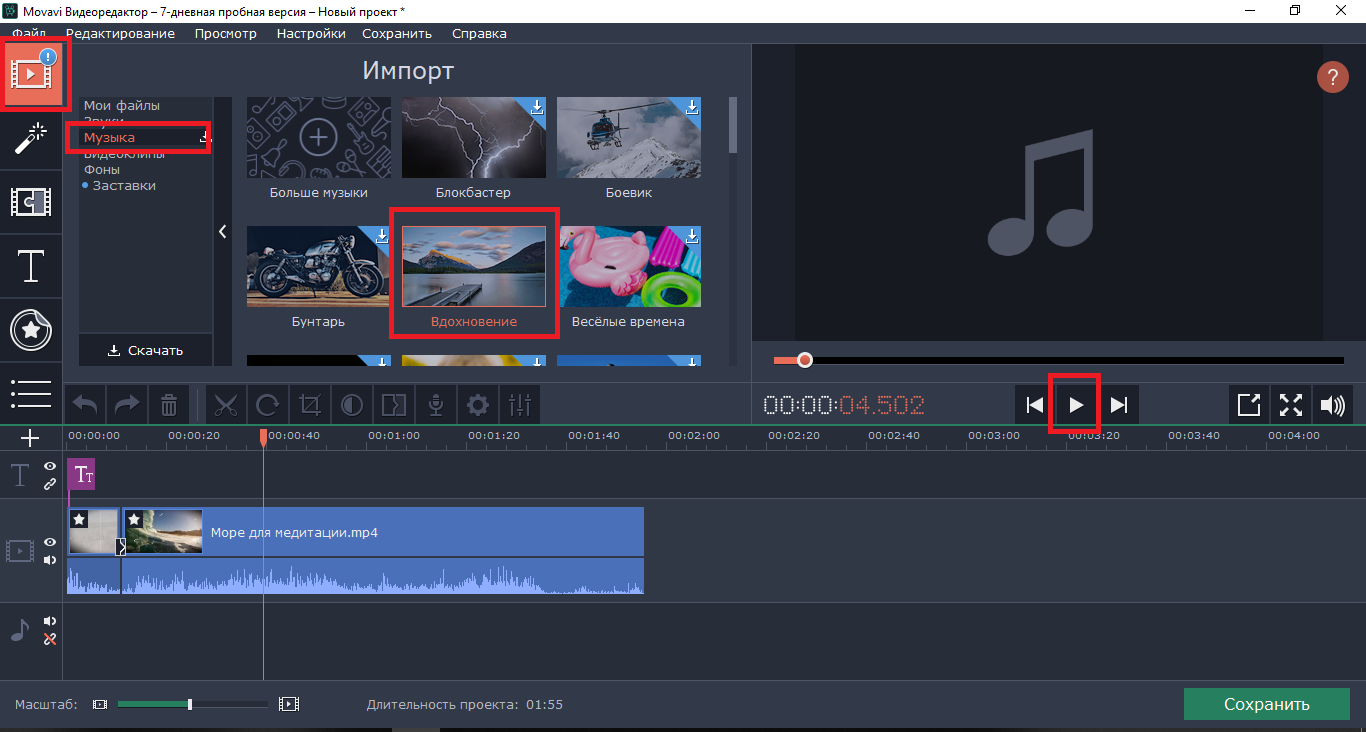The height and width of the screenshot is (732, 1366).
Task: Open the Transitions panel in sidebar
Action: pos(31,202)
